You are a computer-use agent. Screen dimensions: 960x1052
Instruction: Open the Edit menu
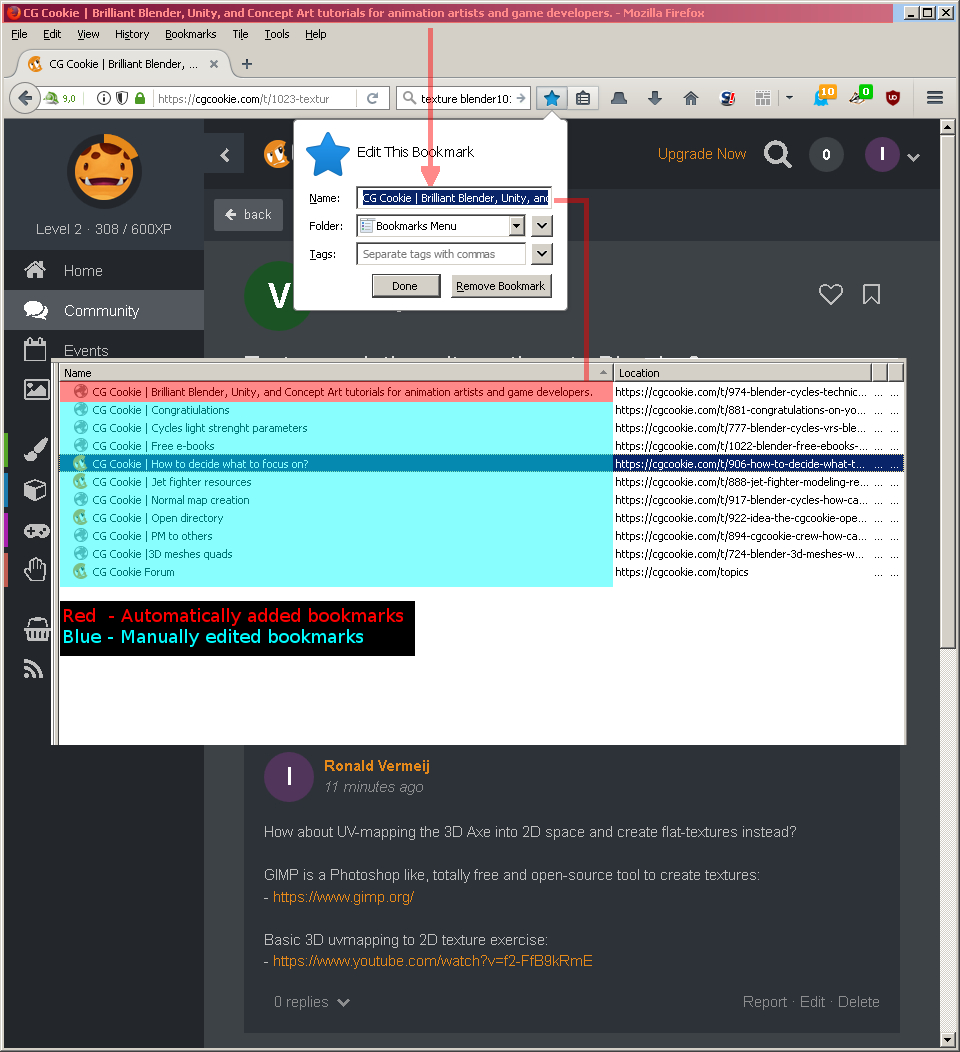pyautogui.click(x=52, y=34)
